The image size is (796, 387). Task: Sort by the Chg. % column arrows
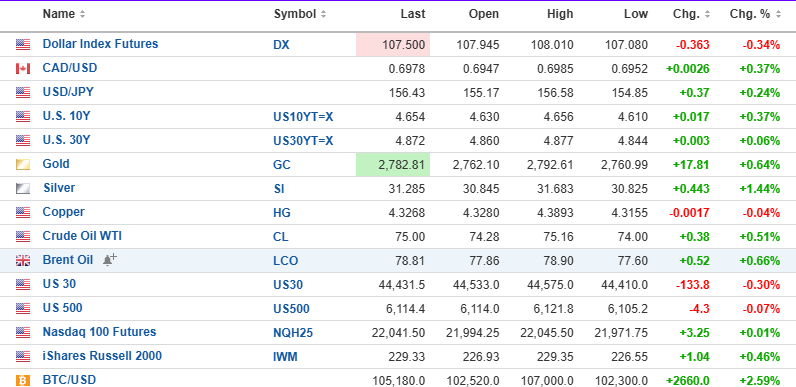pyautogui.click(x=779, y=14)
